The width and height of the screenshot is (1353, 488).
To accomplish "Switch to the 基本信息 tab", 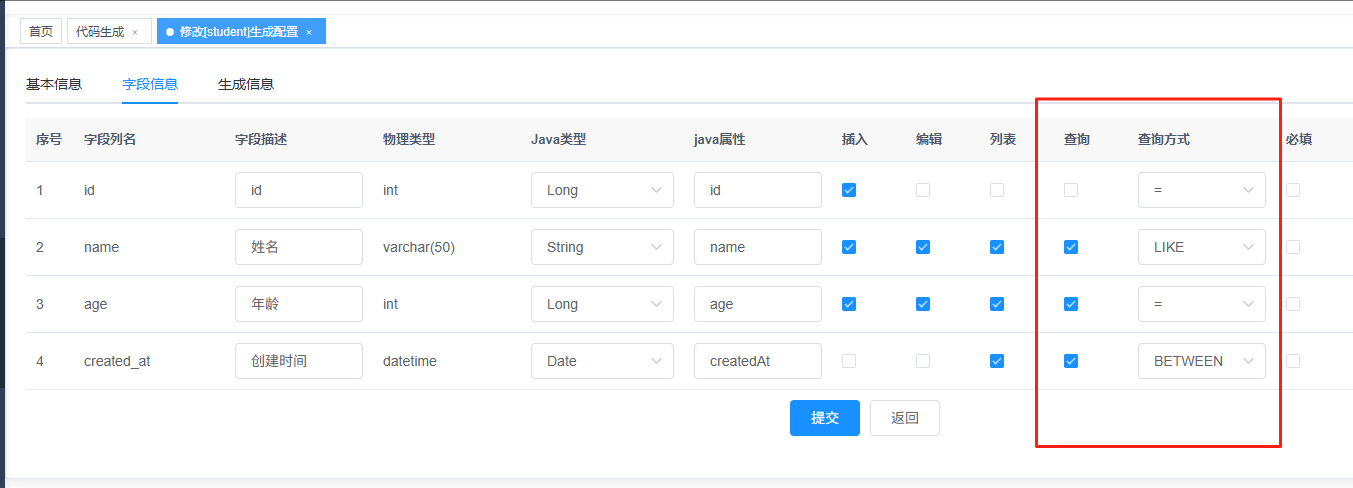I will coord(54,84).
